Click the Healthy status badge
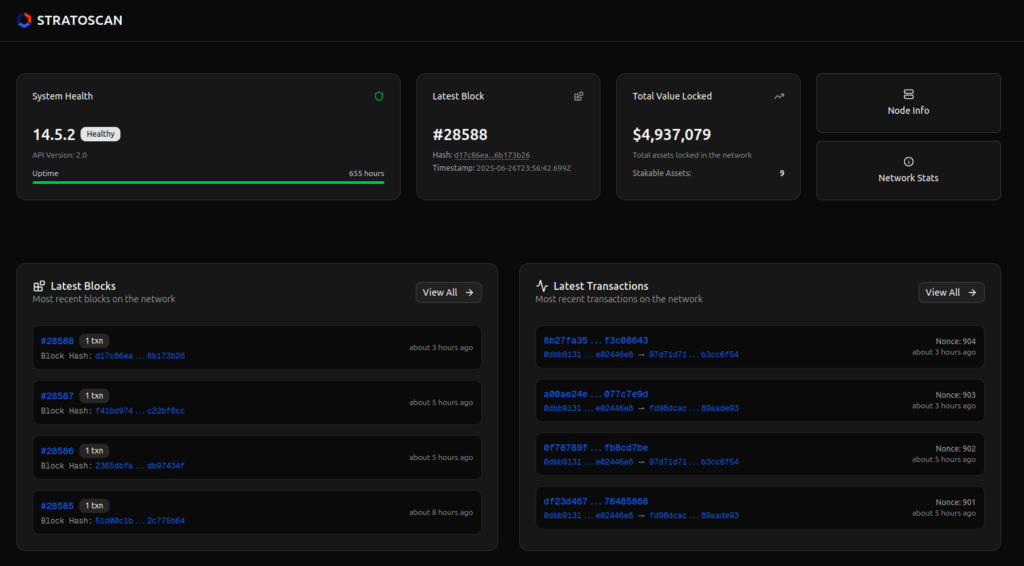1024x566 pixels. tap(100, 134)
